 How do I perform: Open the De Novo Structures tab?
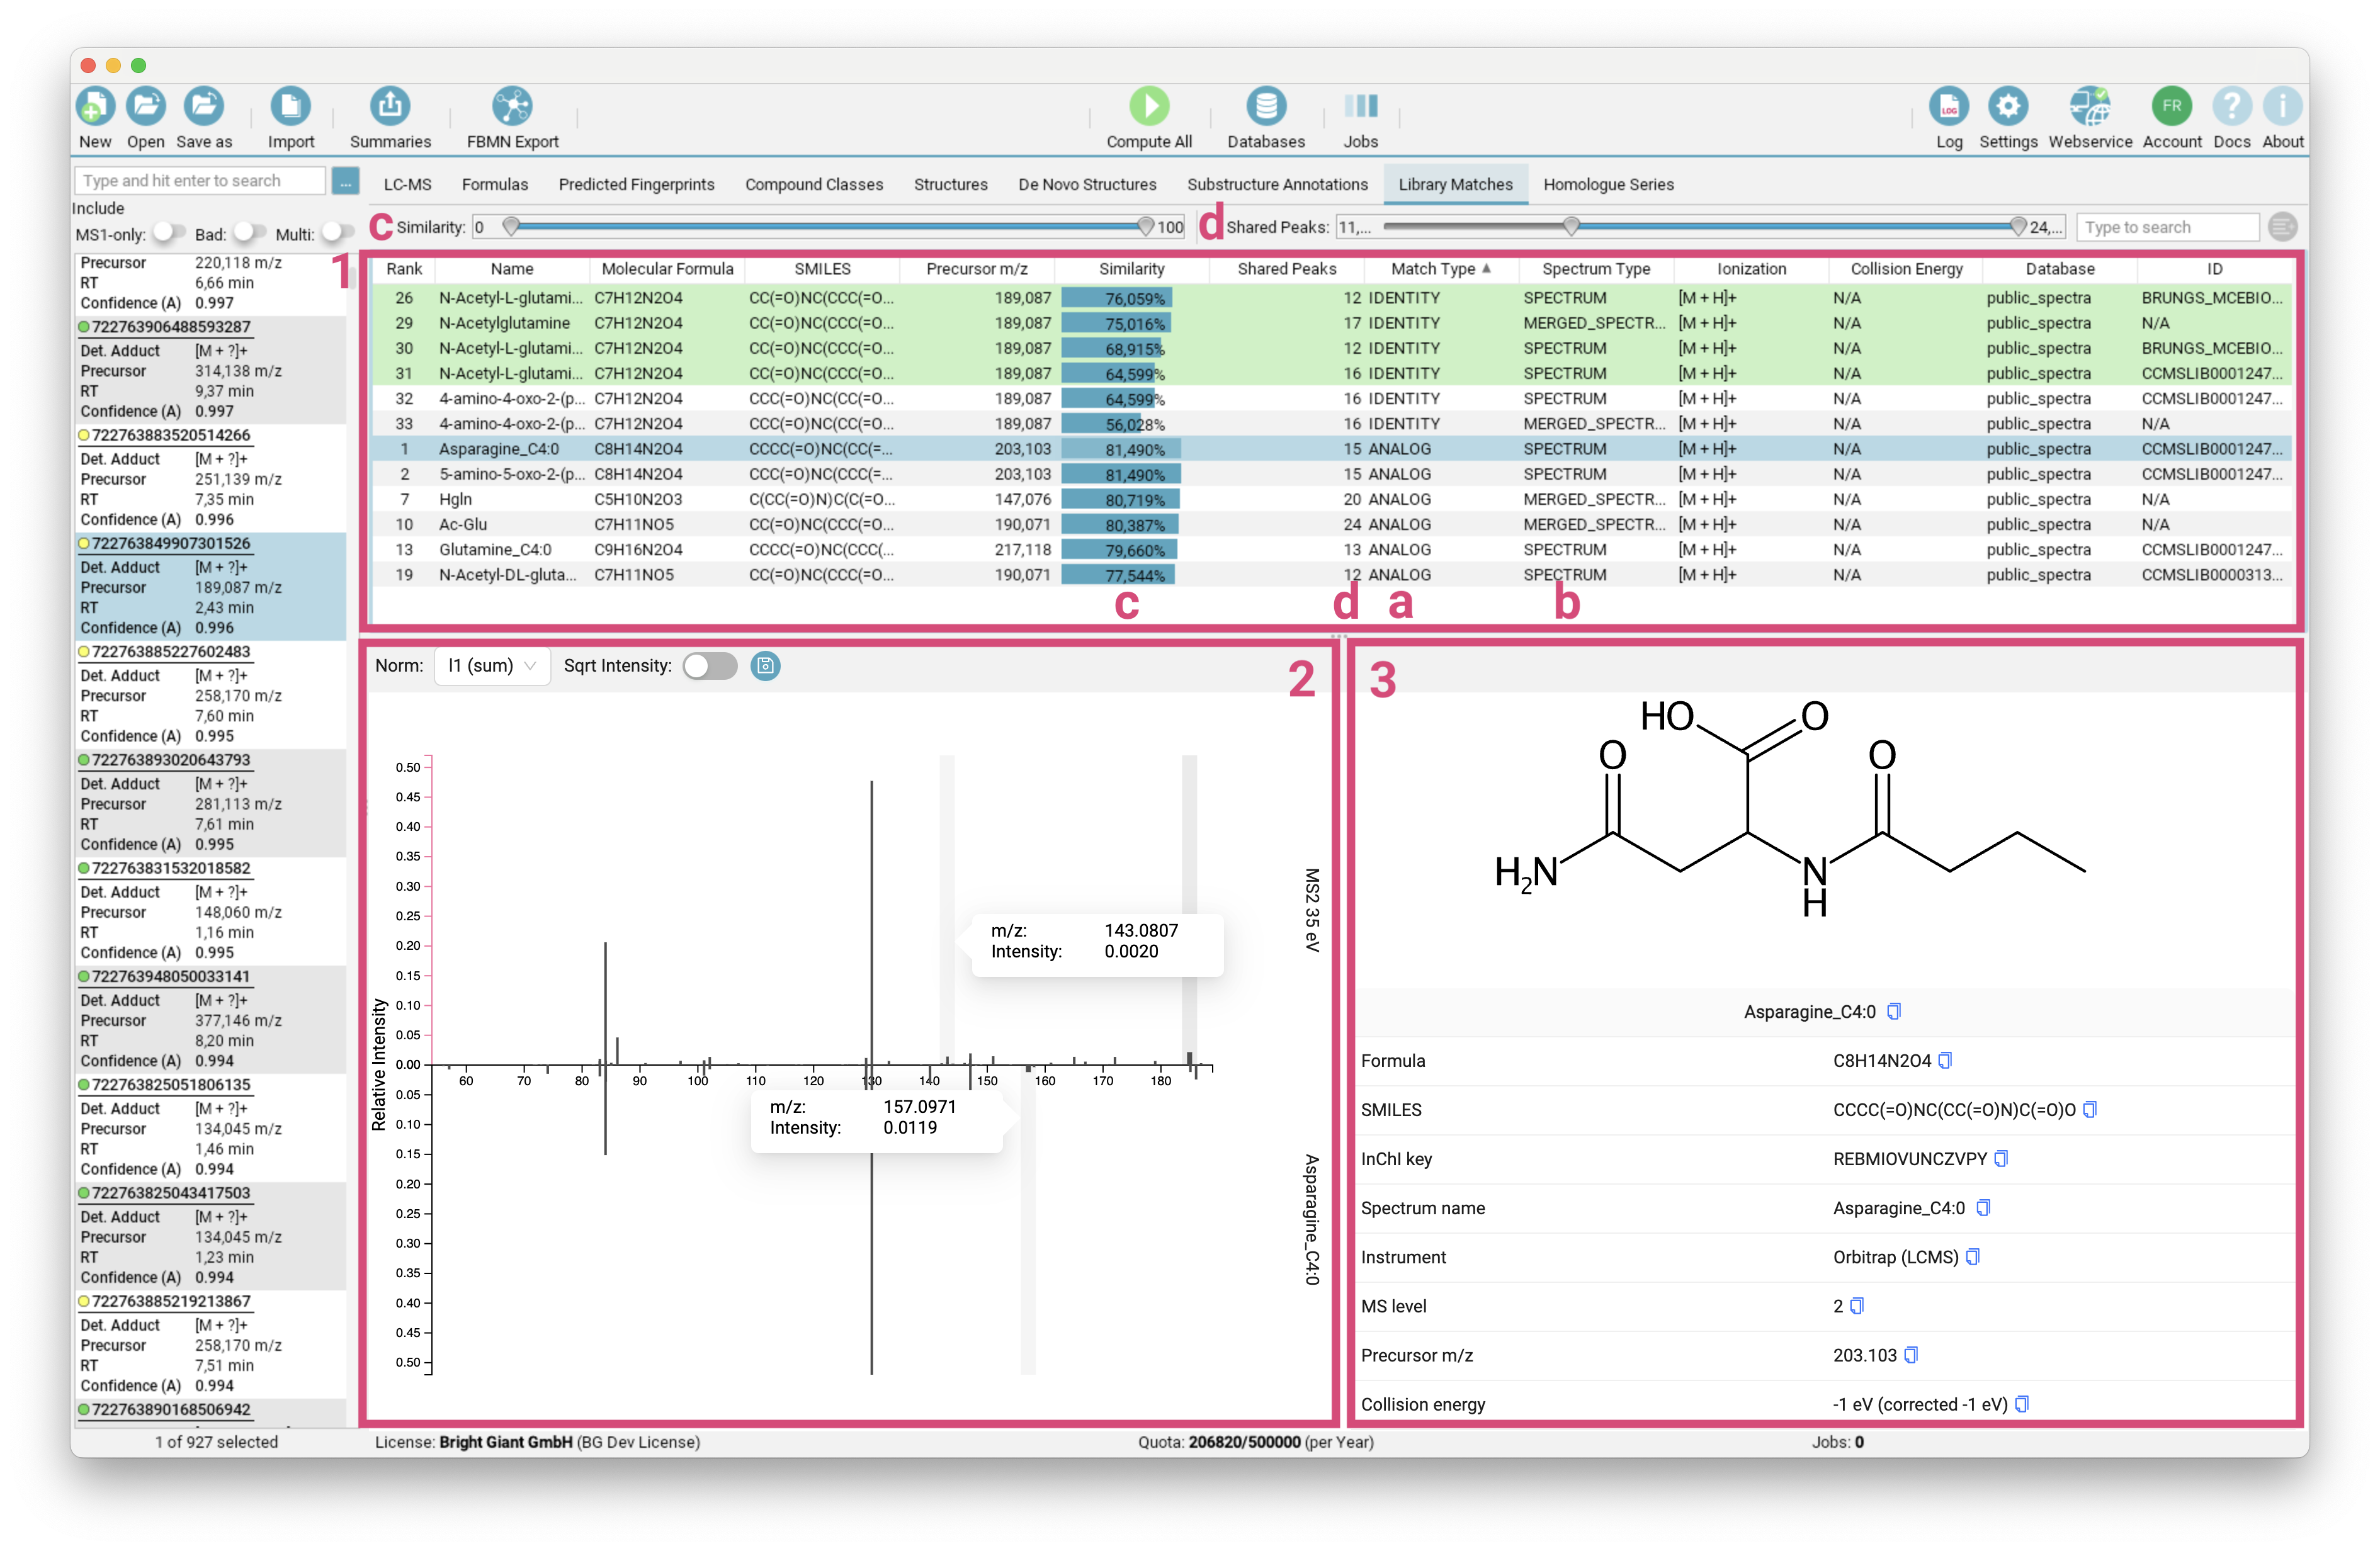[x=1087, y=185]
